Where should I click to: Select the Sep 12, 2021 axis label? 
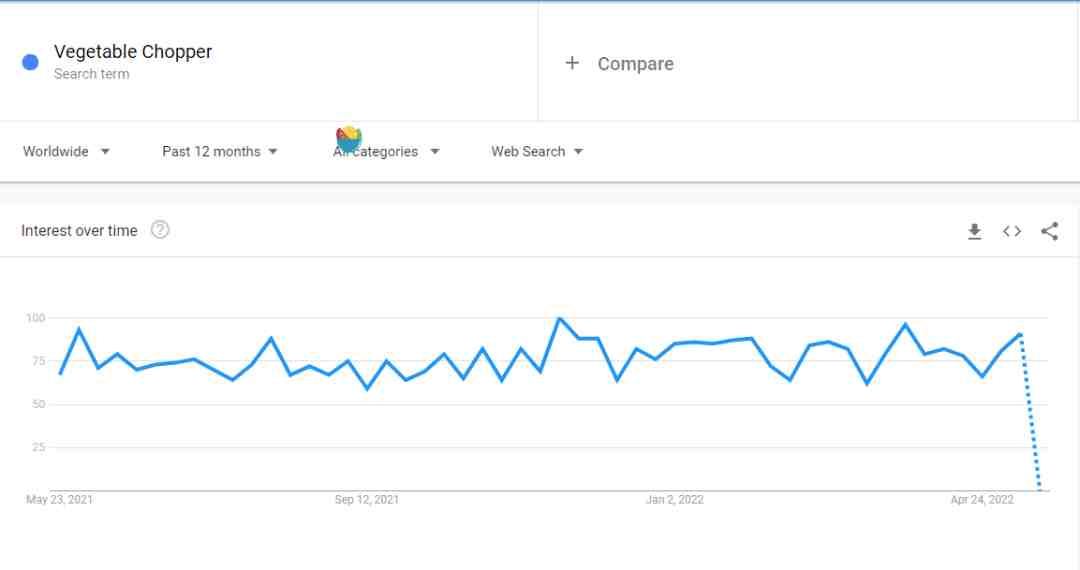click(366, 500)
